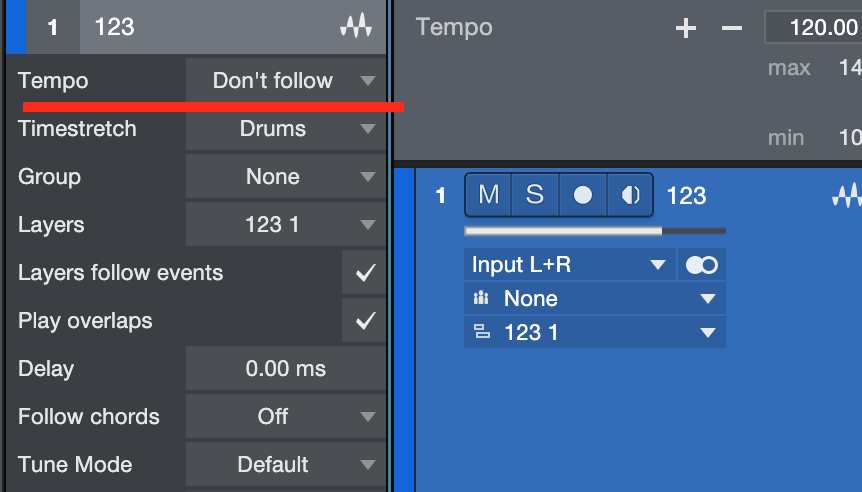Viewport: 862px width, 492px height.
Task: Open Tempo mode Don't follow dropdown
Action: (285, 81)
